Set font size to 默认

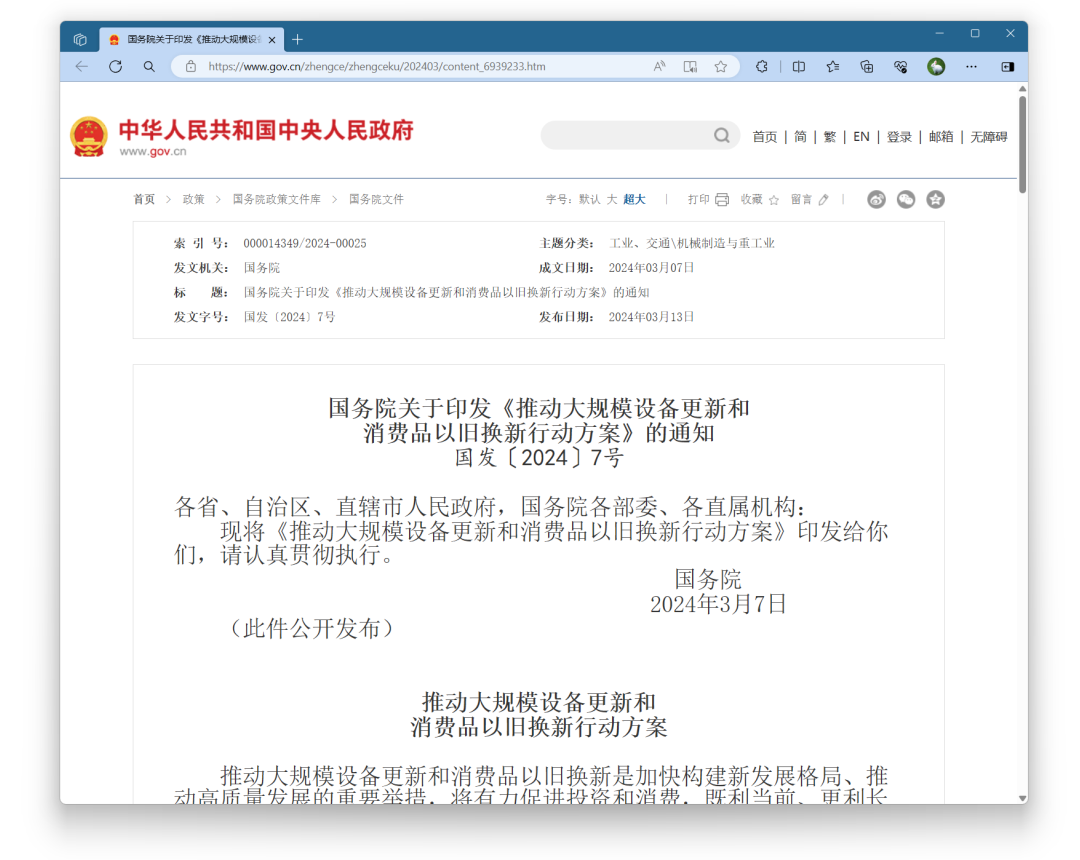tap(590, 200)
